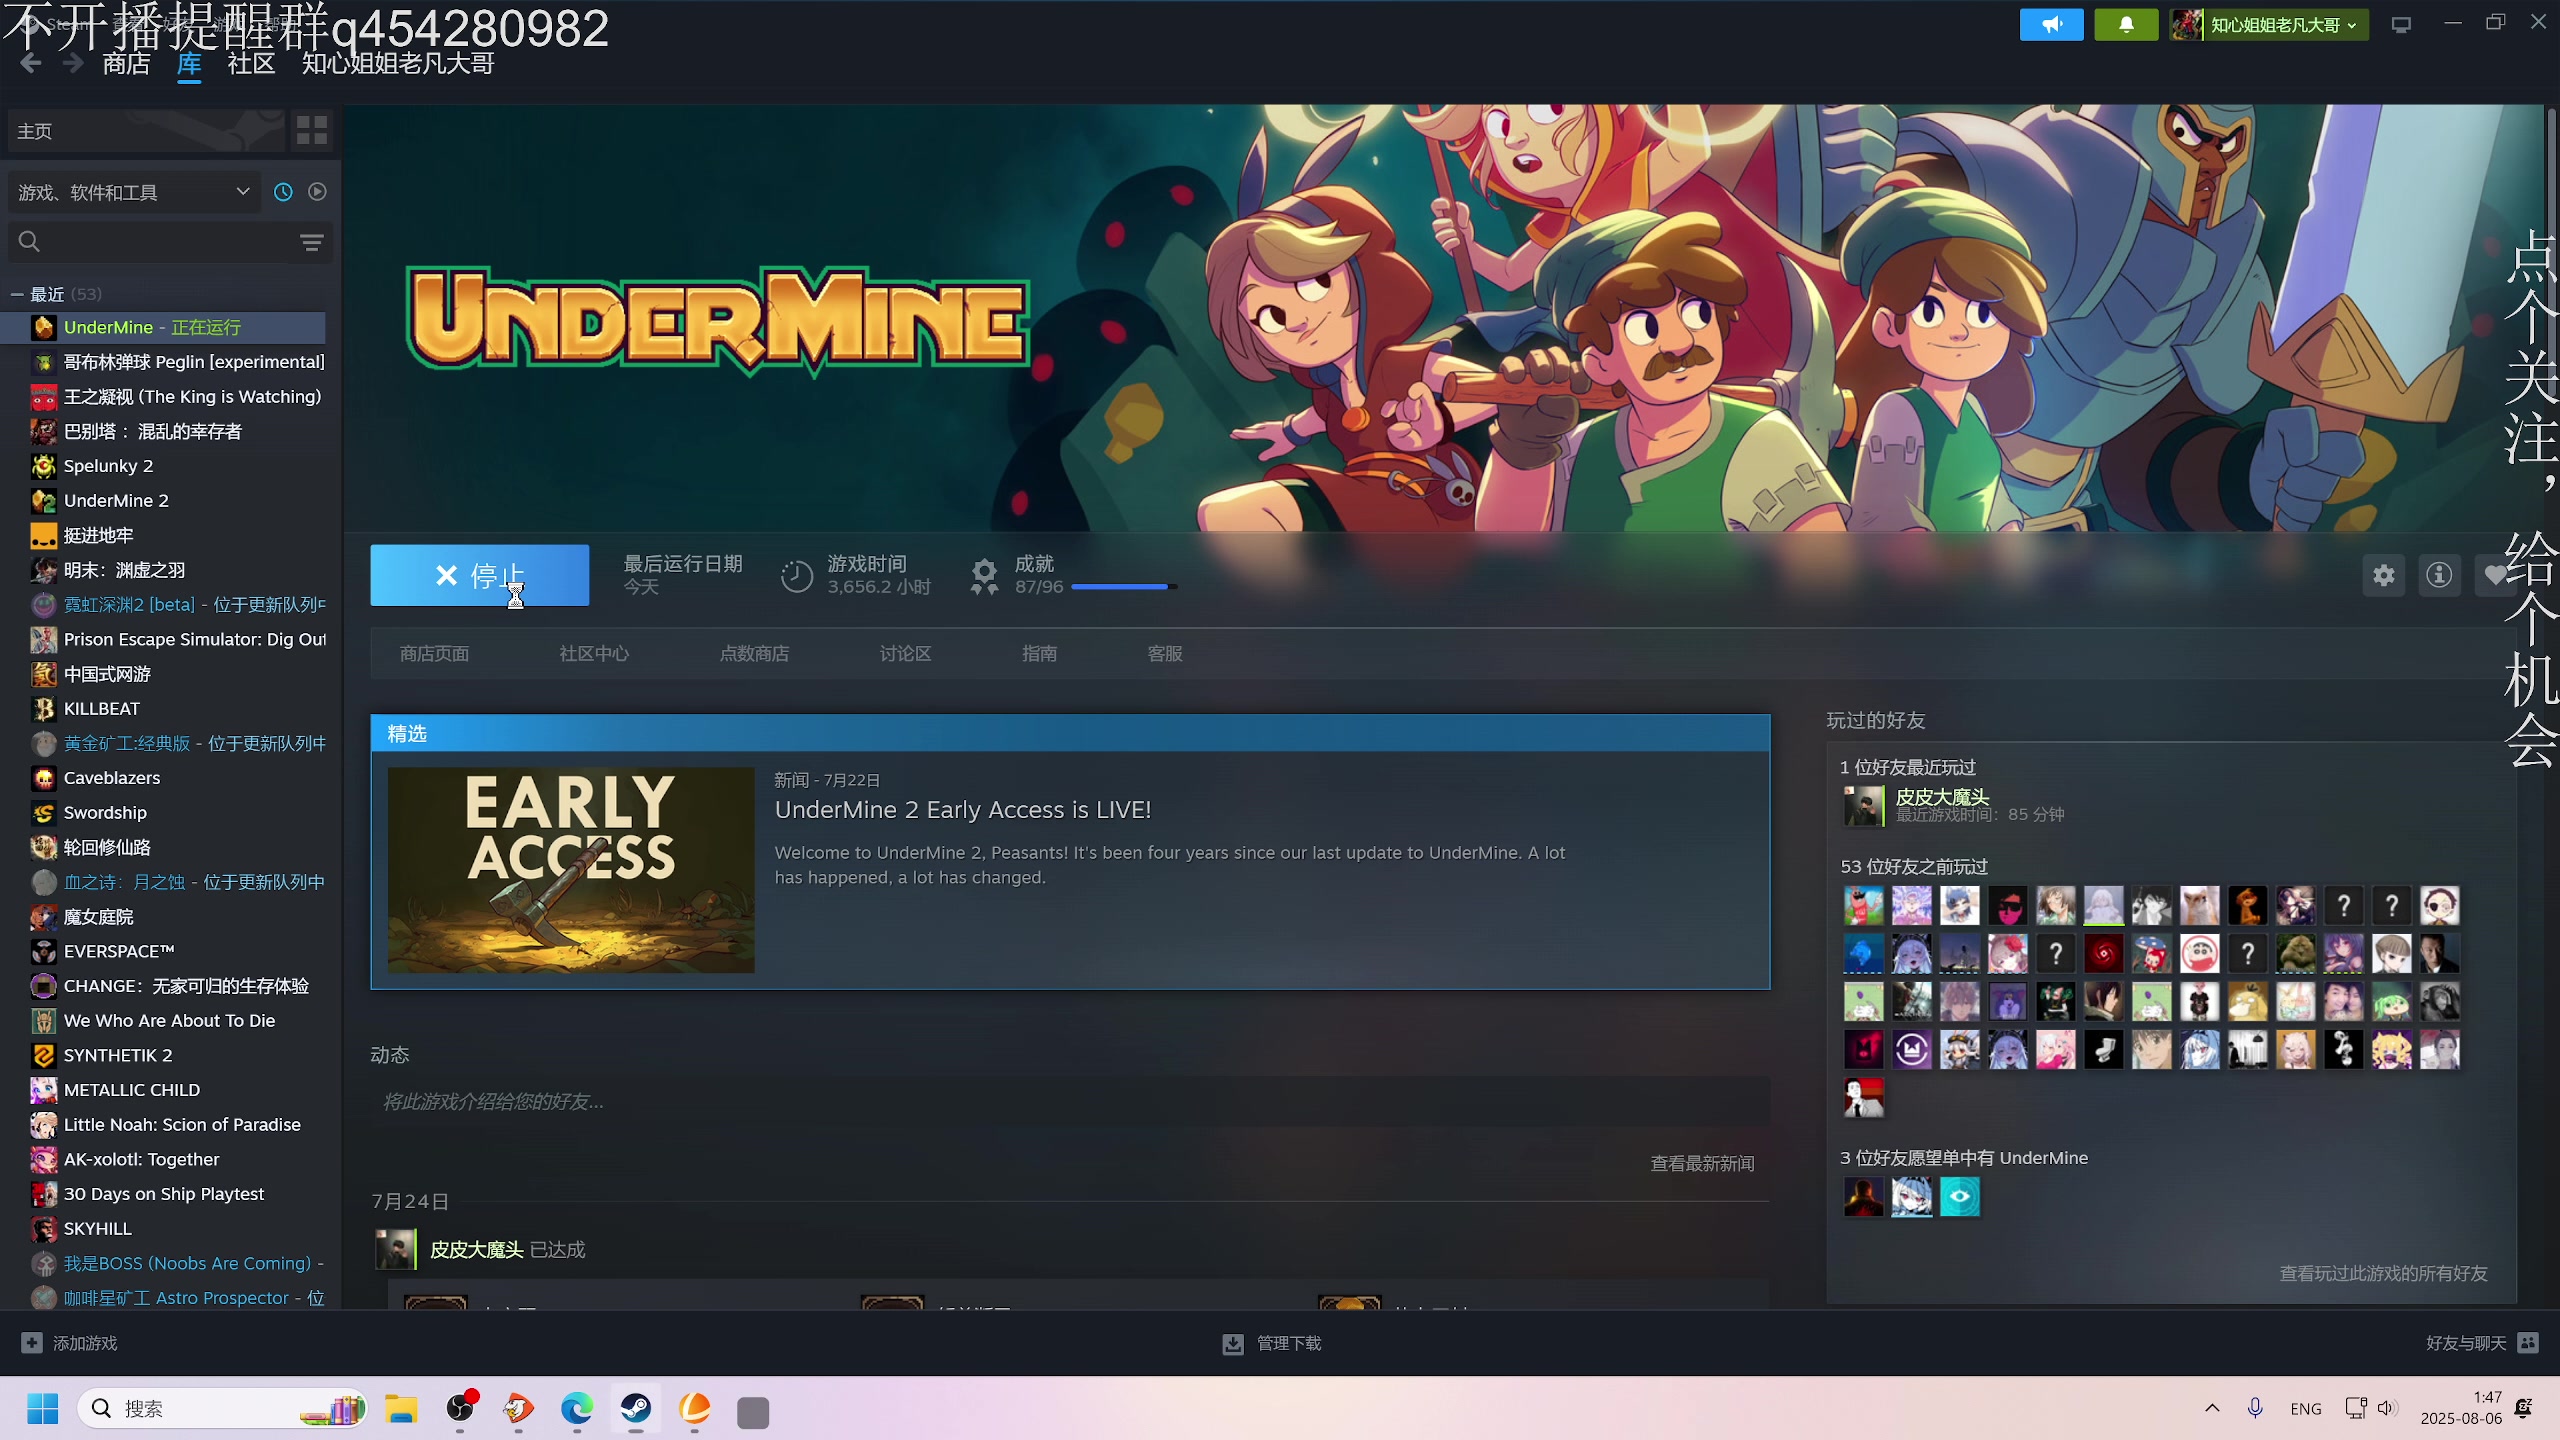Click 添加游戏 at the bottom left
Screen dimensions: 2560x1440
[70, 1343]
